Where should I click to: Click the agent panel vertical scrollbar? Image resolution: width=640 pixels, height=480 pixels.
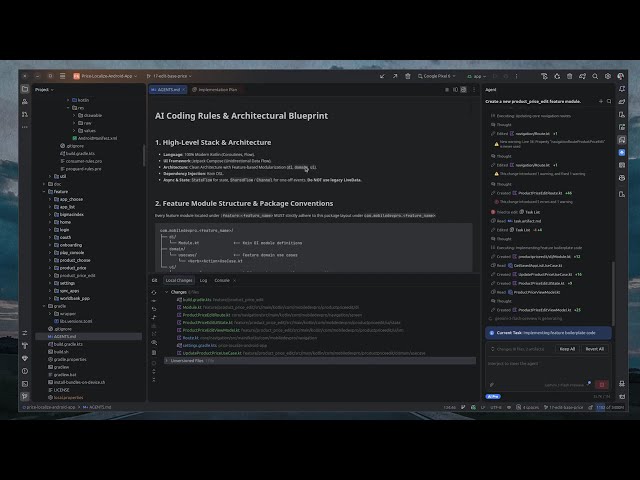click(x=613, y=293)
